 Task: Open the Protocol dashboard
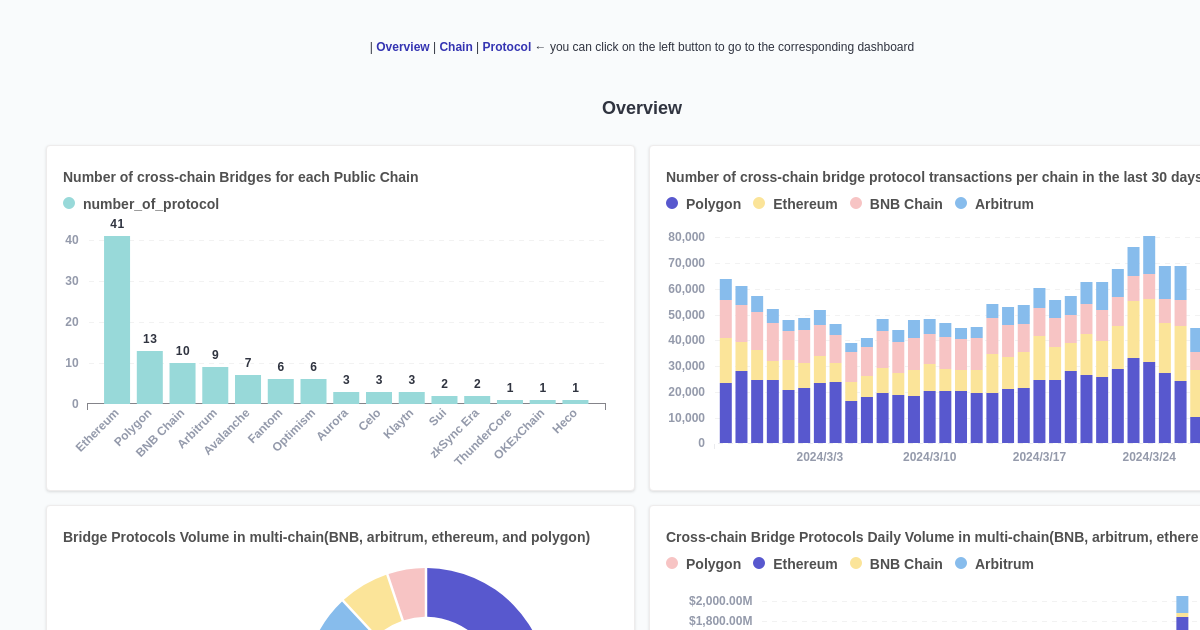click(507, 47)
